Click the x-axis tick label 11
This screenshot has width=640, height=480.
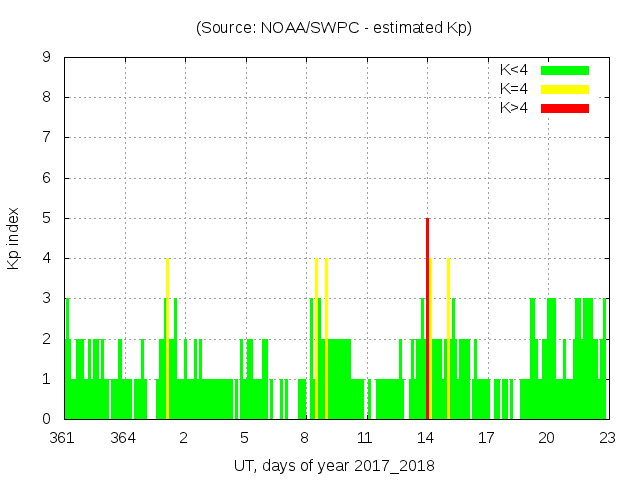pos(365,437)
